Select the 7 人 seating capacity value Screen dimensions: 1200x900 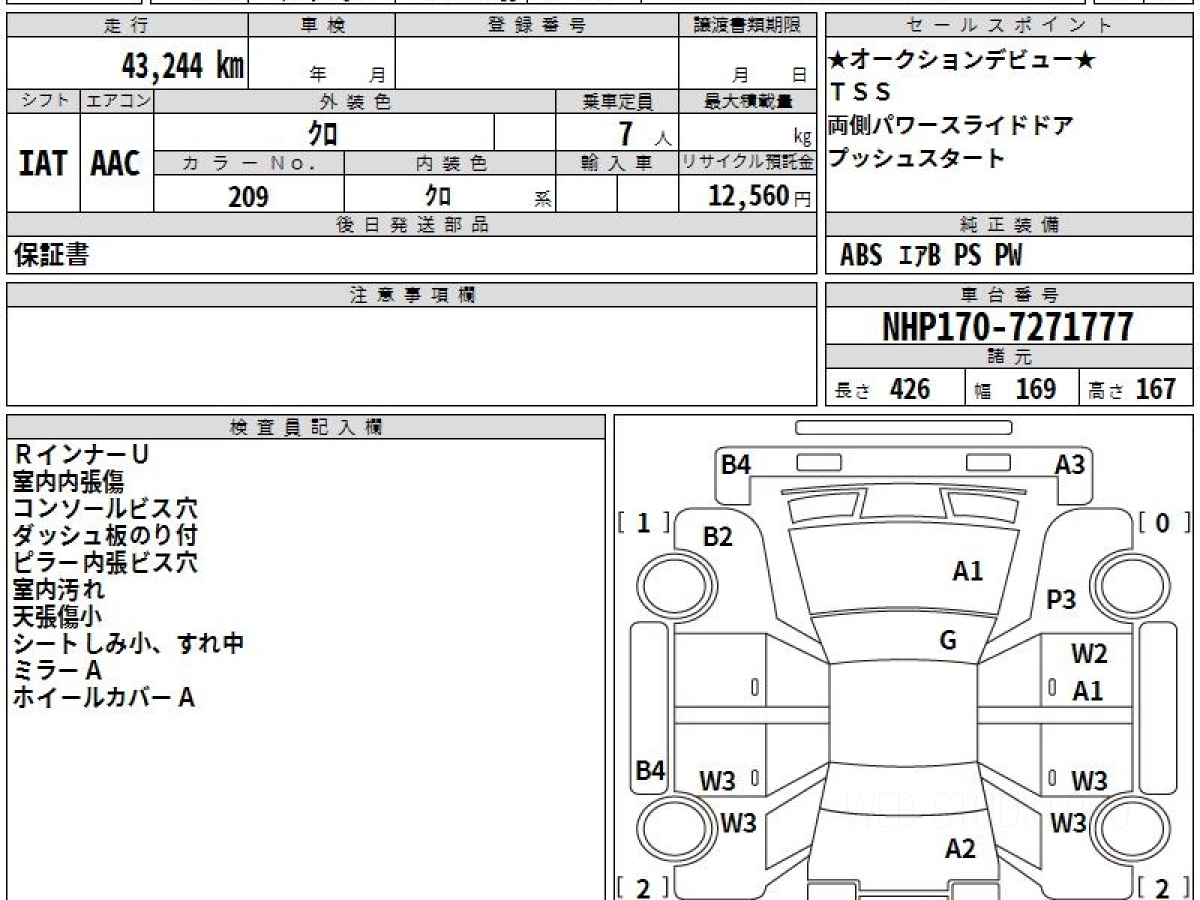(x=643, y=133)
